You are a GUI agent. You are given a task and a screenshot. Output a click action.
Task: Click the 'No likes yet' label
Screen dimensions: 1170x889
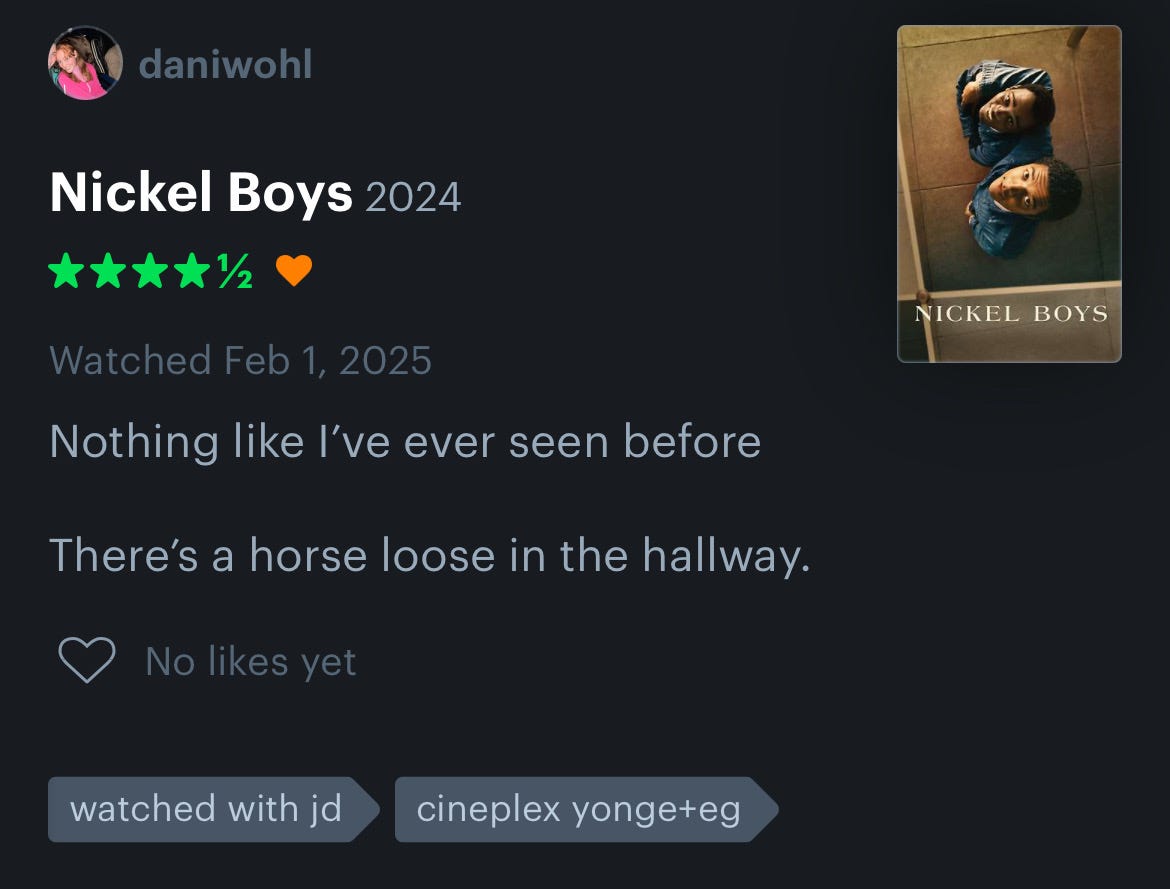(x=251, y=661)
